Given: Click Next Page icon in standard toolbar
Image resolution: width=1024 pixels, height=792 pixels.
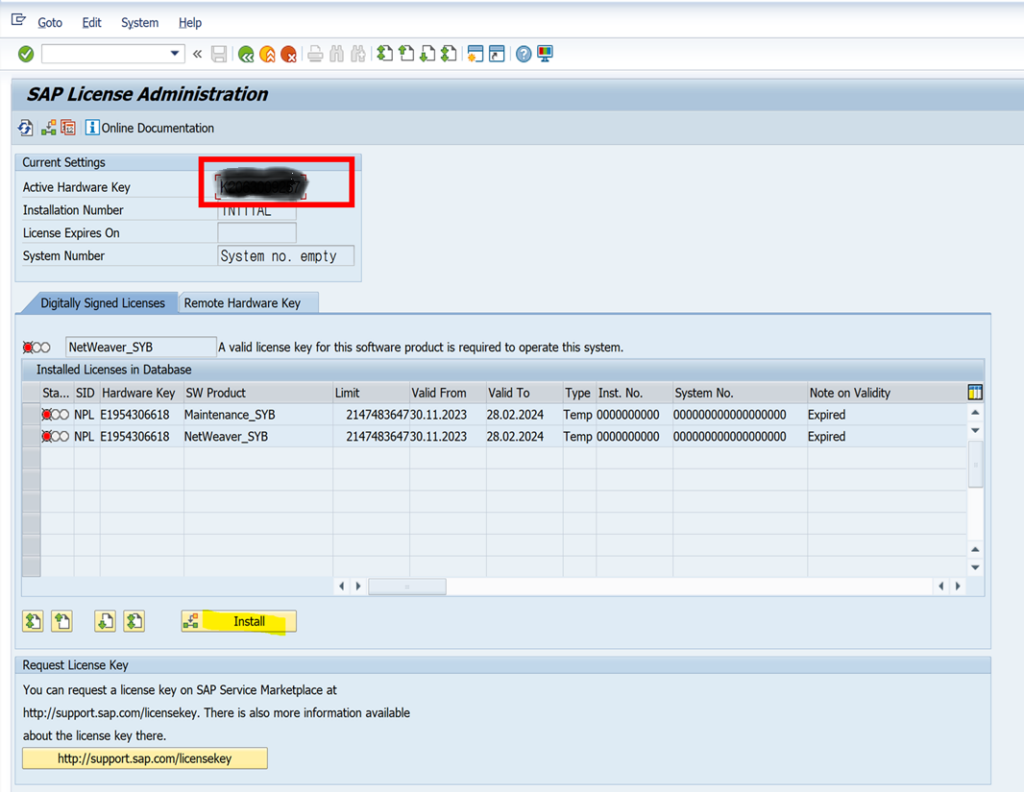Looking at the screenshot, I should point(427,54).
